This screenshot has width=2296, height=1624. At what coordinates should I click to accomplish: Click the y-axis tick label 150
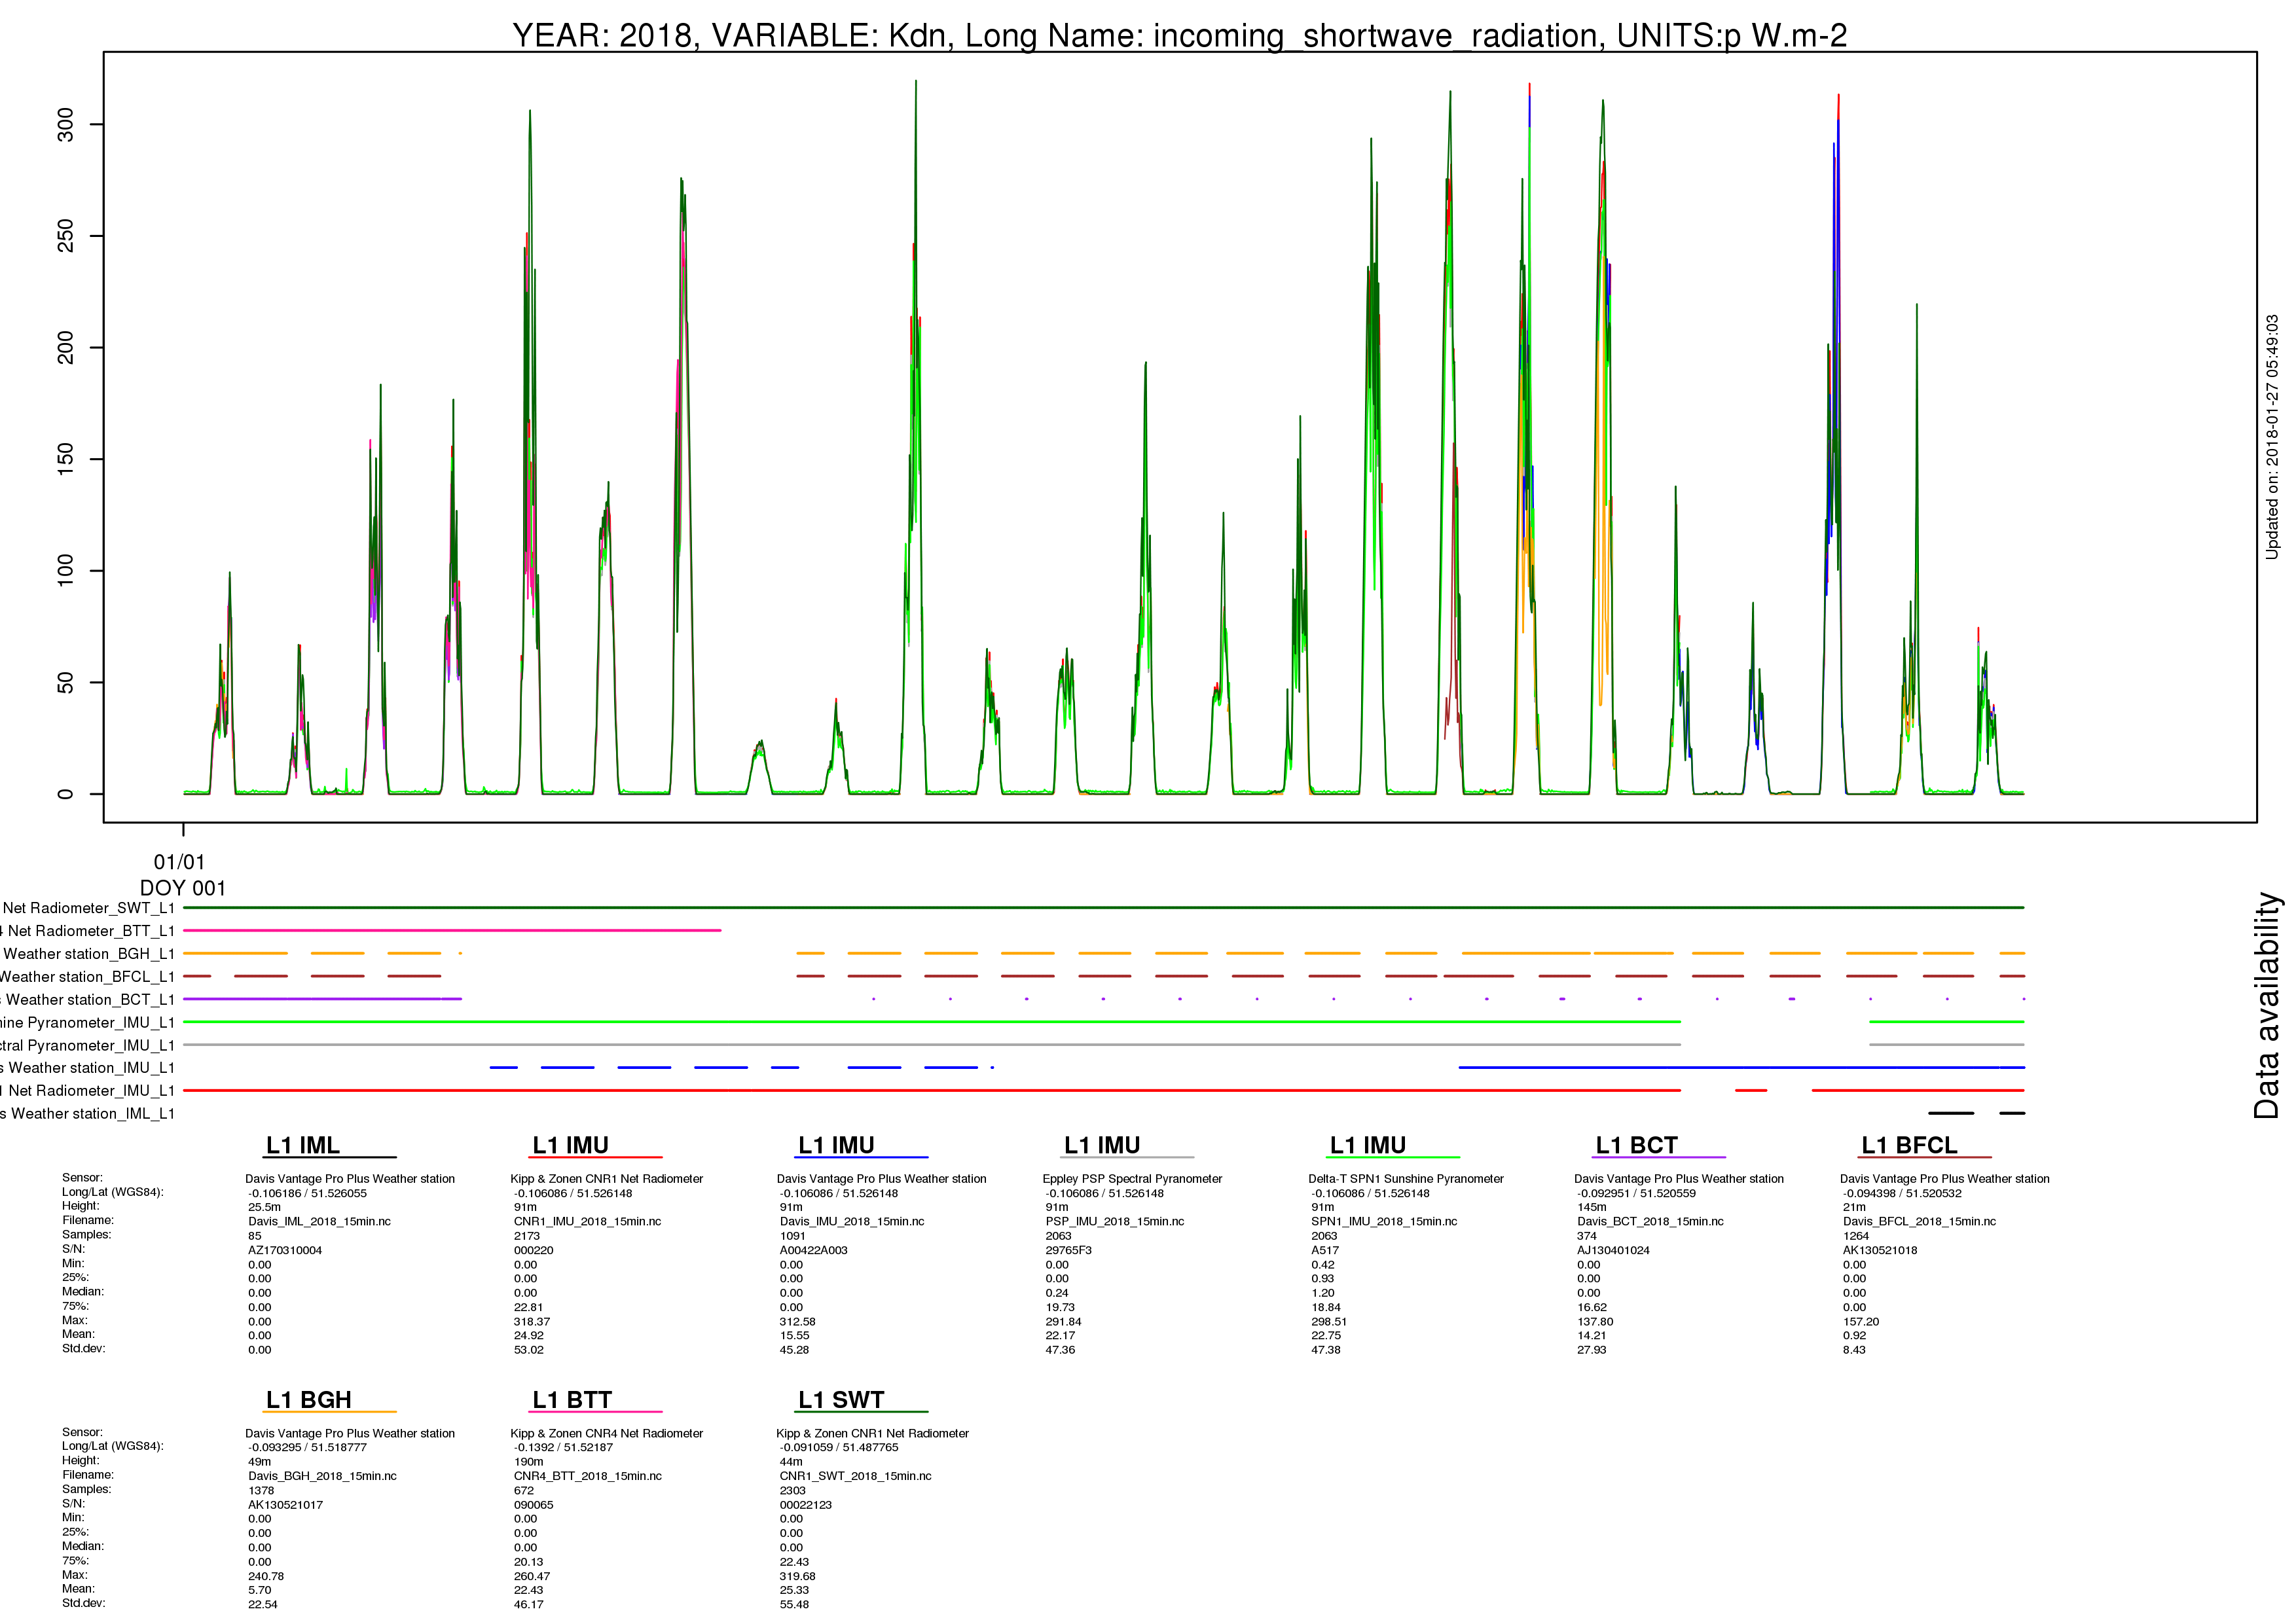click(x=66, y=459)
